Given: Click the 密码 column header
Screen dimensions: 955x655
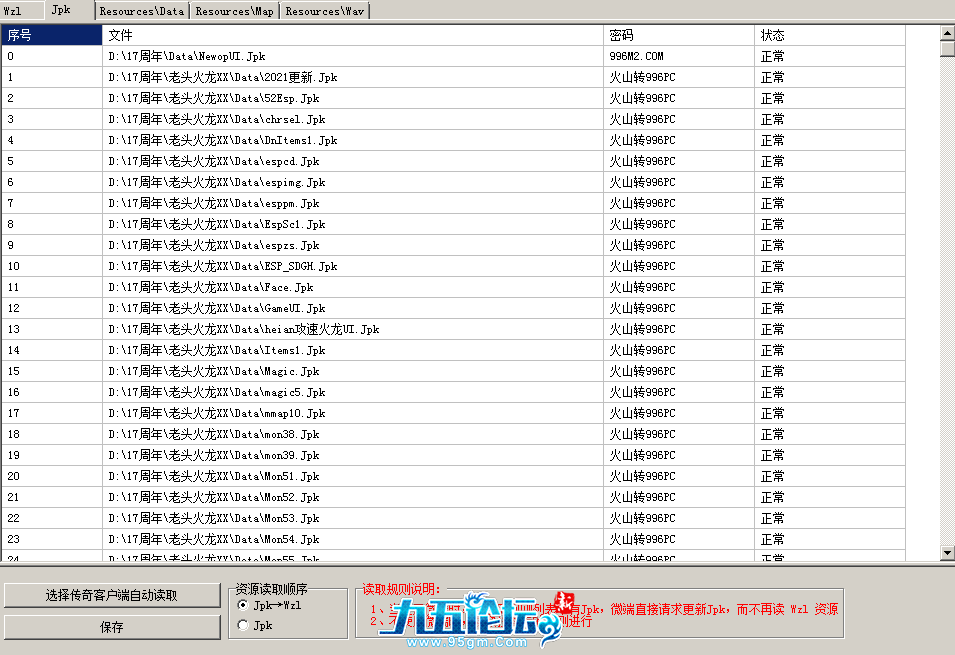Looking at the screenshot, I should (679, 35).
